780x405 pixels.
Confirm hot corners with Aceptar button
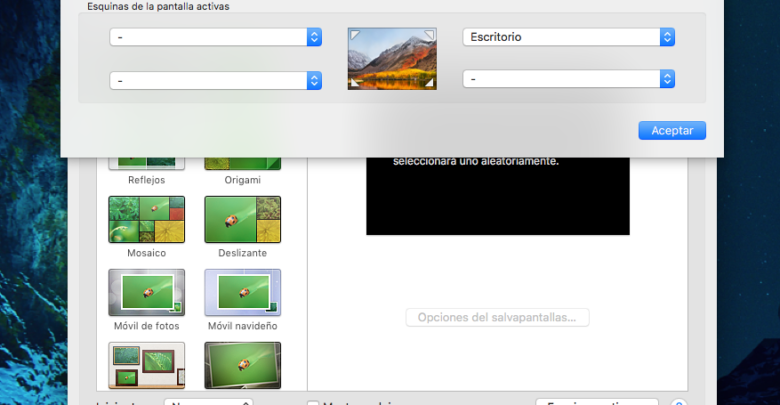click(x=672, y=130)
